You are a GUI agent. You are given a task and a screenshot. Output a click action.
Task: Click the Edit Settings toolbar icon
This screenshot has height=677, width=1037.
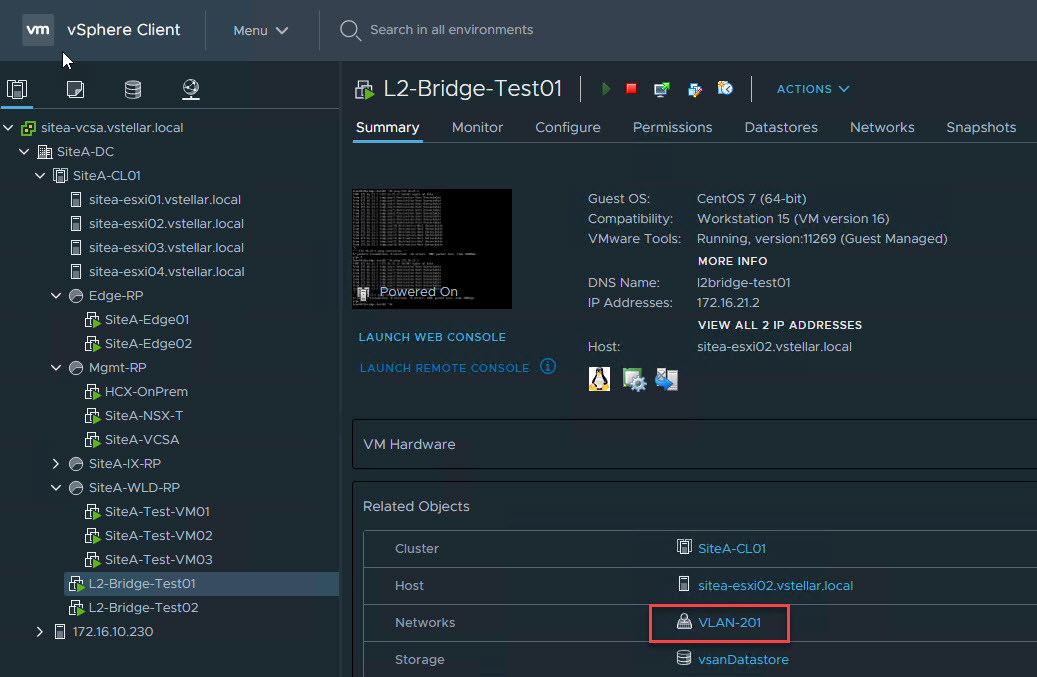694,89
